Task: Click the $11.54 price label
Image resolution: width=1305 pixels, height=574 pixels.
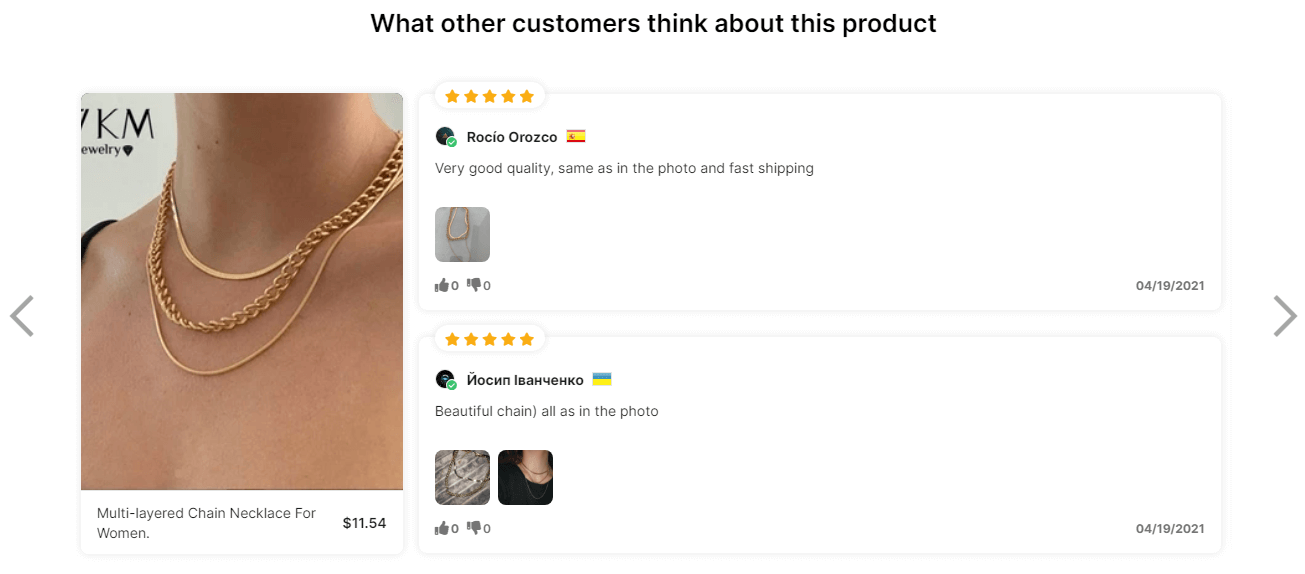Action: tap(364, 523)
